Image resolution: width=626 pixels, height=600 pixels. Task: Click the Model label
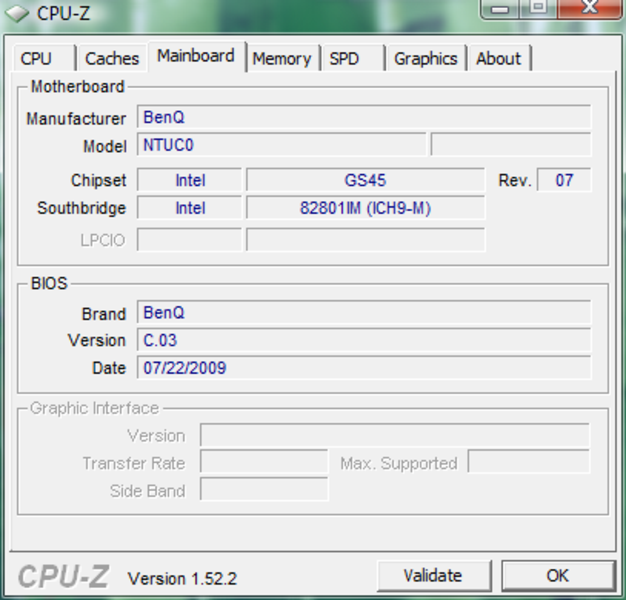point(105,146)
